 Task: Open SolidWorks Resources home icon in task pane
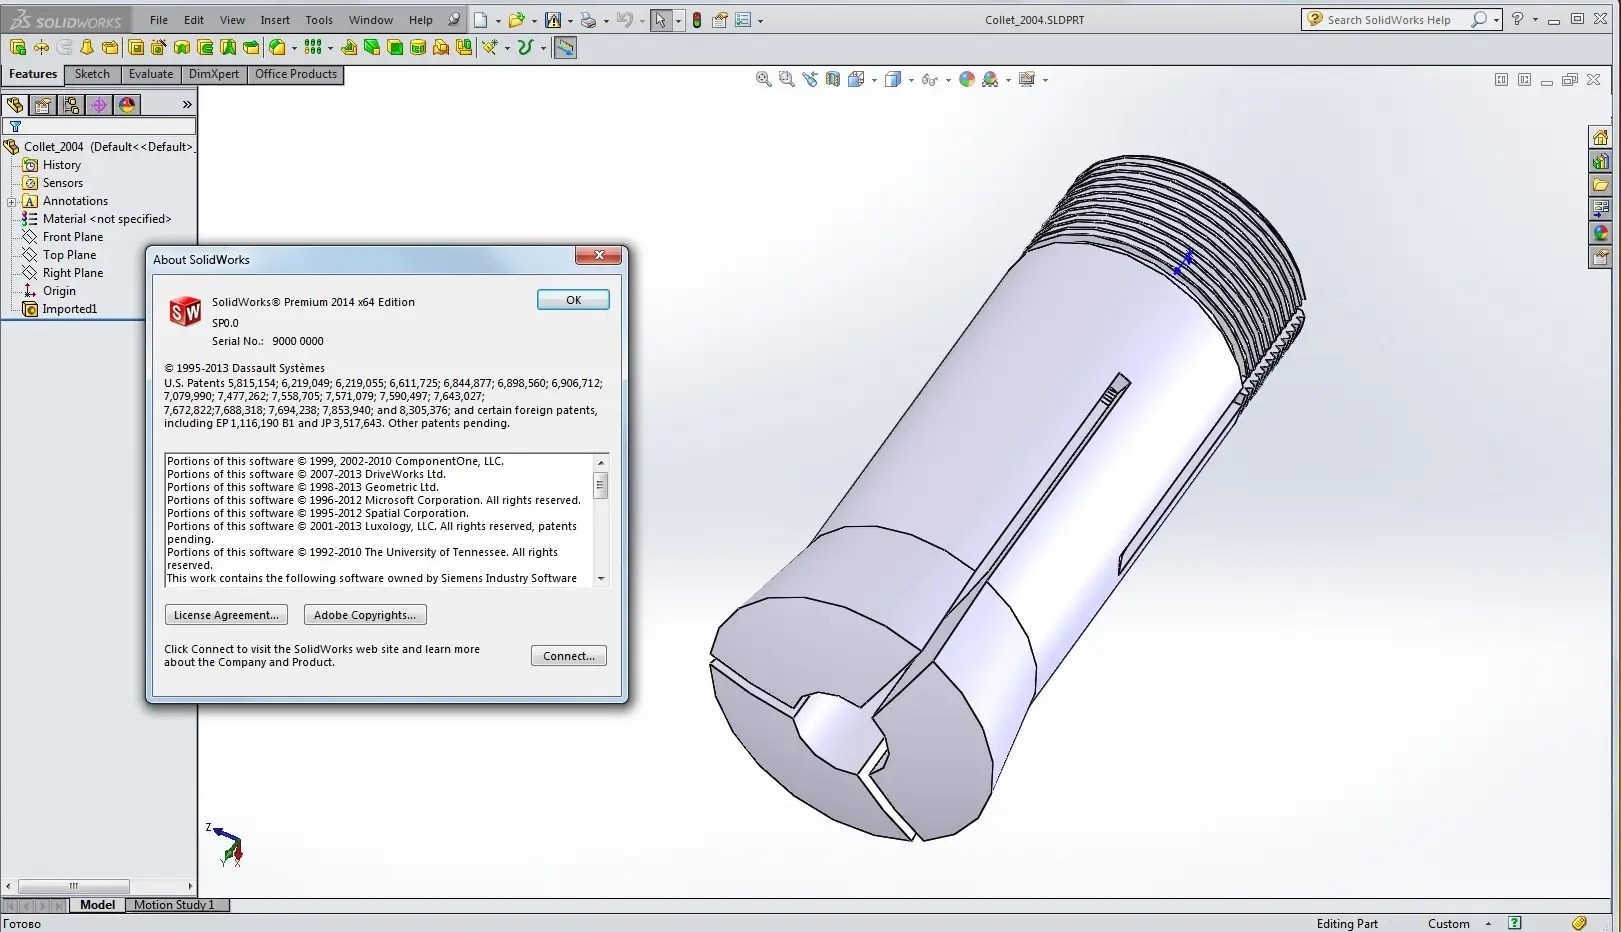coord(1600,138)
